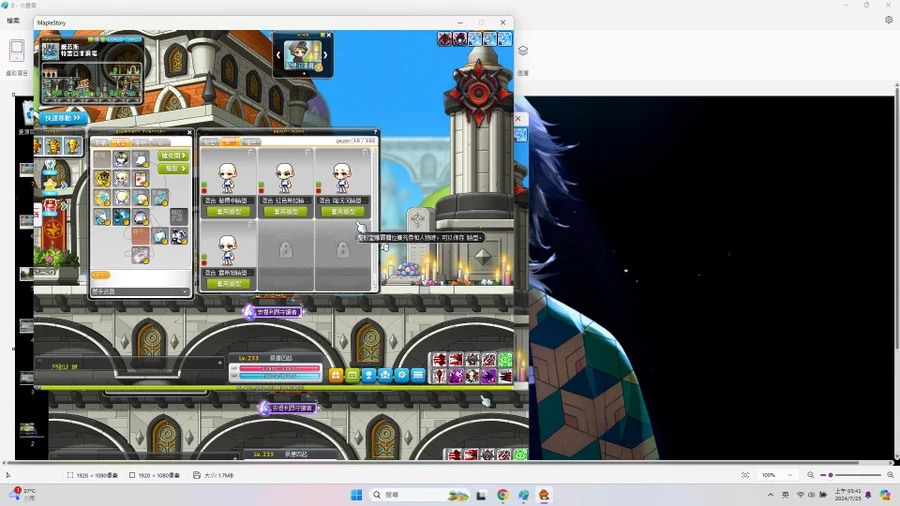
Task: Switch to third tab in equipment panel
Action: coord(140,142)
